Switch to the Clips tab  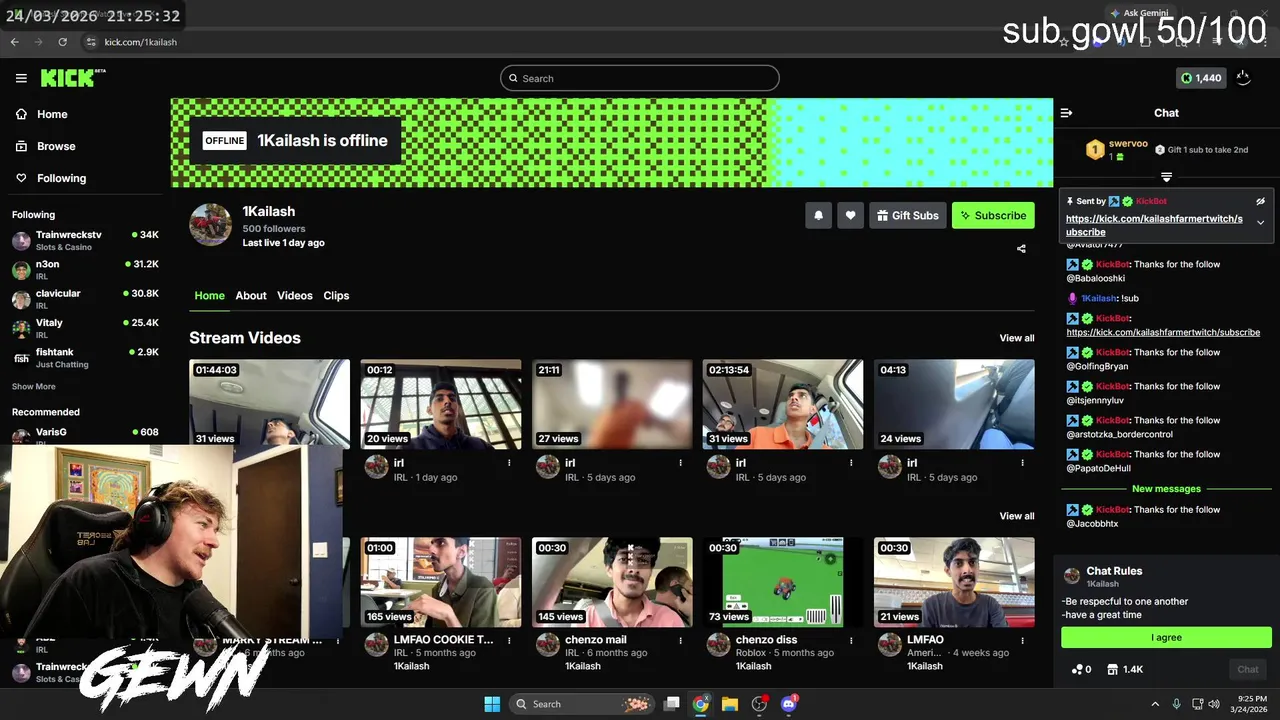(336, 296)
